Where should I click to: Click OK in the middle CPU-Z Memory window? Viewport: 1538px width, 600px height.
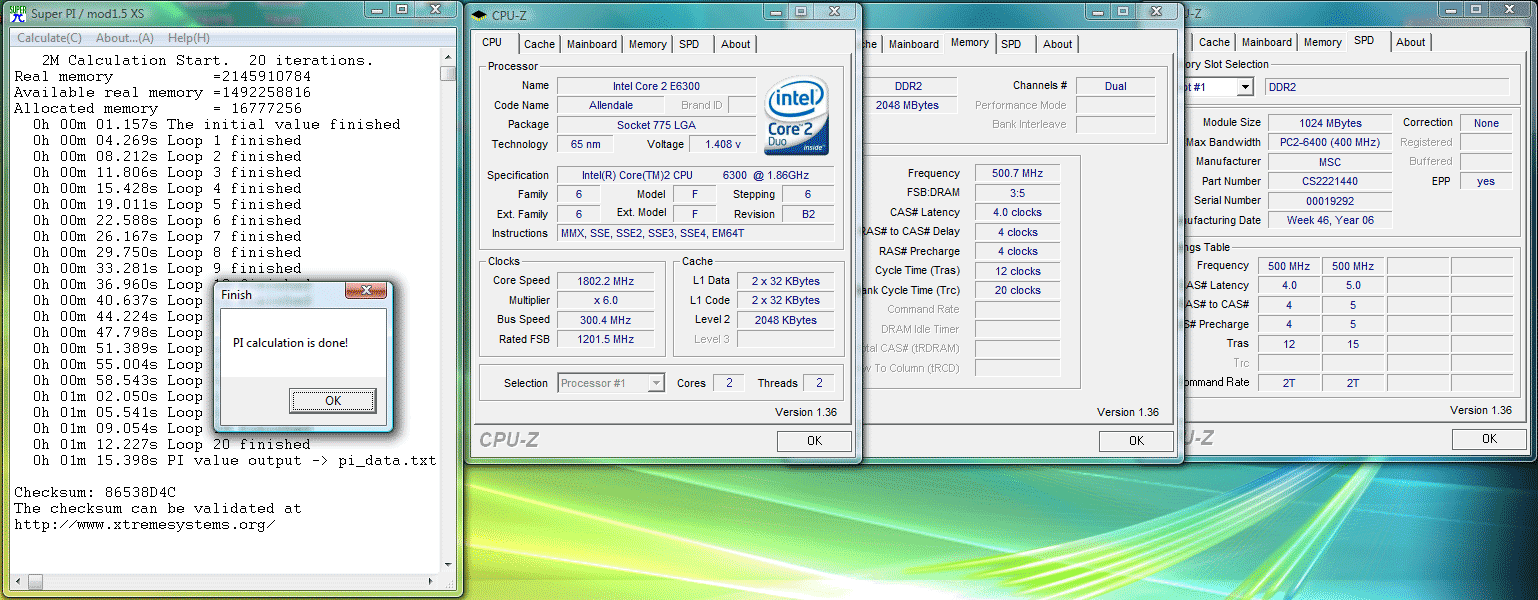click(x=1136, y=441)
